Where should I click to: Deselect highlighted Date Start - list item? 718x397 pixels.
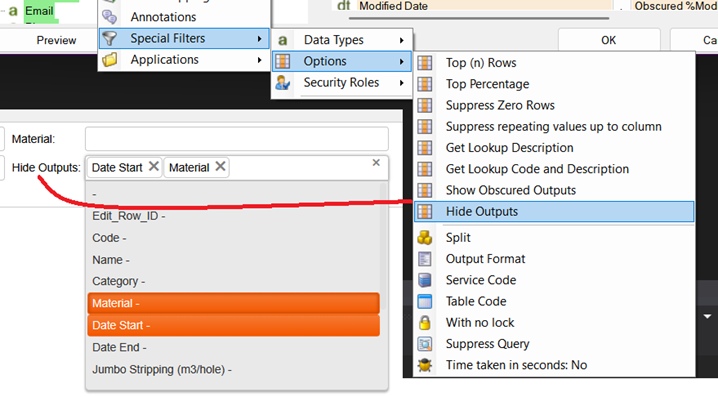click(234, 325)
